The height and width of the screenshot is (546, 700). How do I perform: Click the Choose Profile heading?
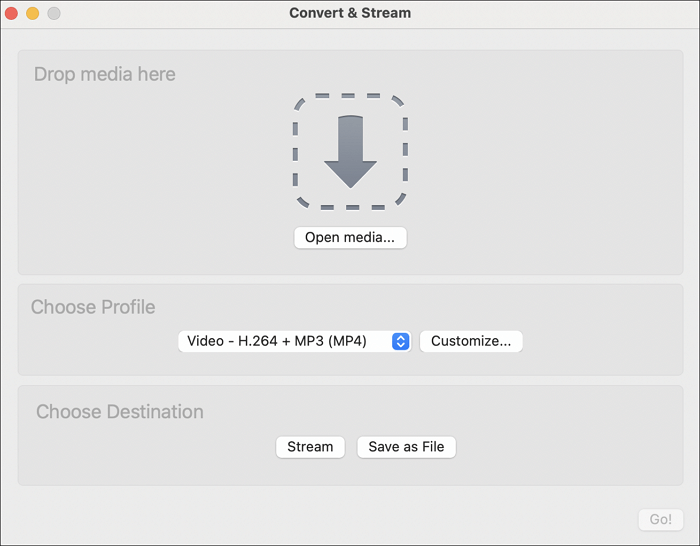(x=93, y=308)
